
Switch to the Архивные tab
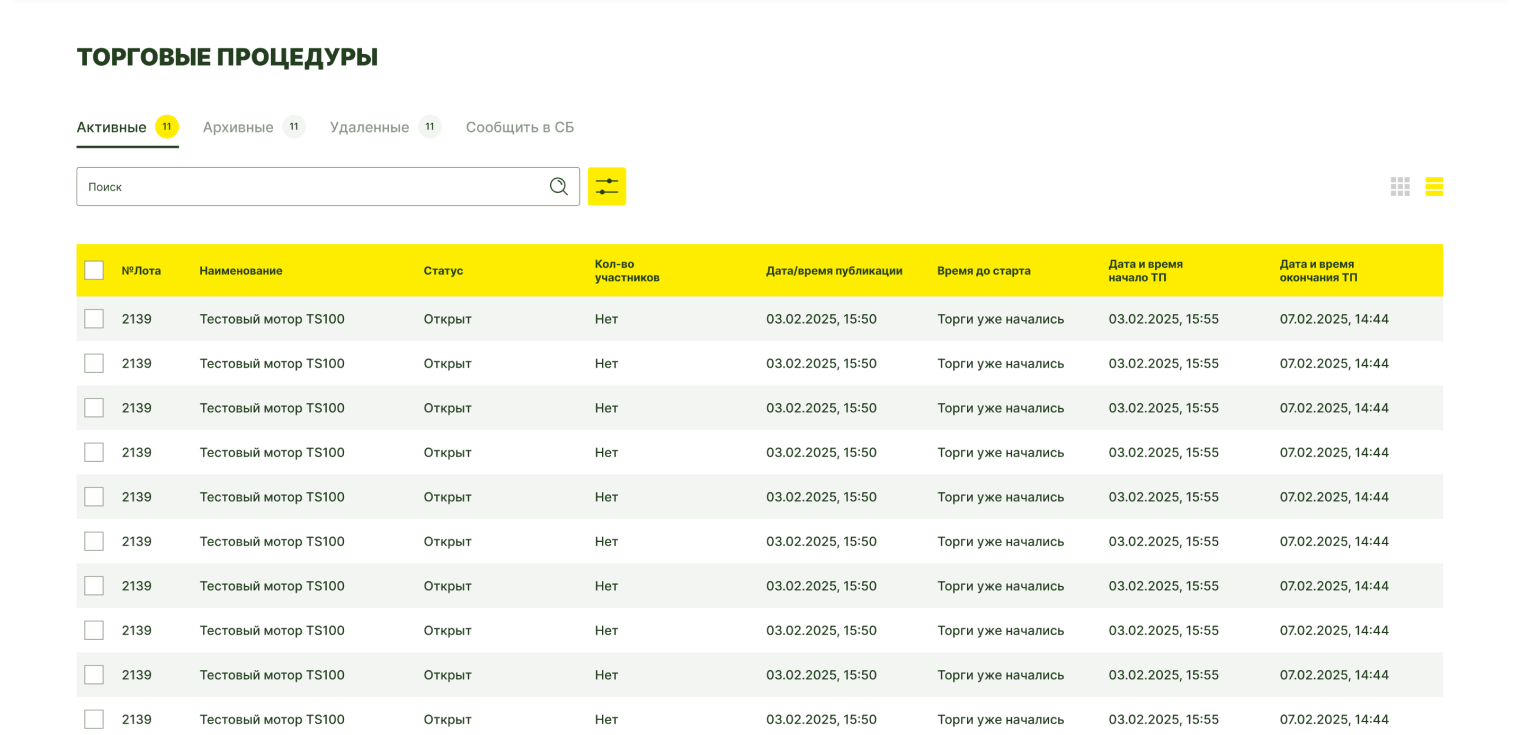[253, 127]
